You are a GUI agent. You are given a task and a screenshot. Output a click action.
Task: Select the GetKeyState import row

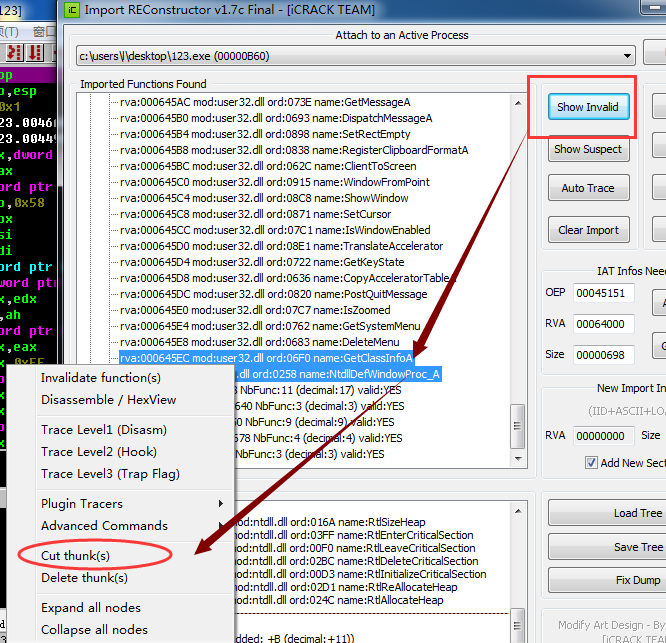262,262
